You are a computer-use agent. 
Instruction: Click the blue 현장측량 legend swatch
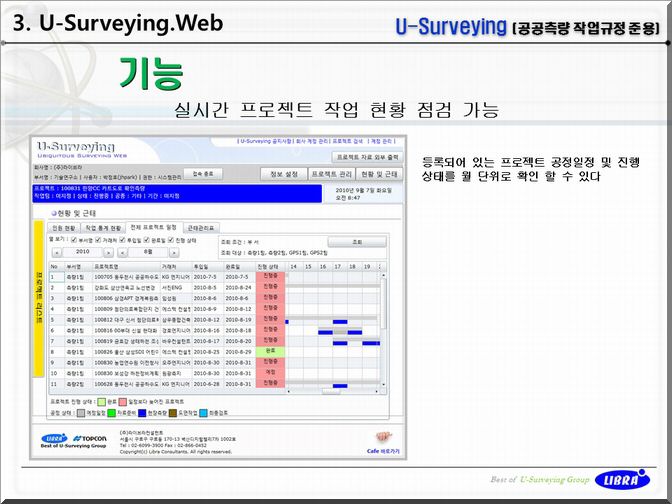[x=142, y=413]
